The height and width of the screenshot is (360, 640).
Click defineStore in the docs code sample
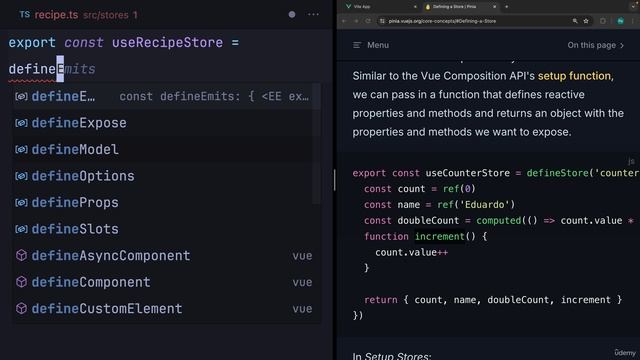click(557, 173)
